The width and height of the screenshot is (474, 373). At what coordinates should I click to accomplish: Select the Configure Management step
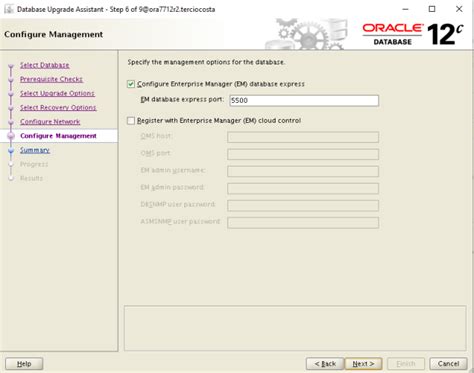[58, 136]
